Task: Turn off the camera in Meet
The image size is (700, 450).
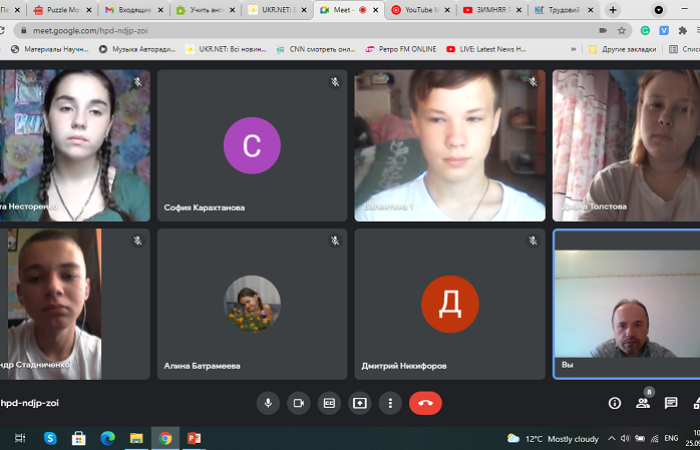Action: (x=298, y=403)
